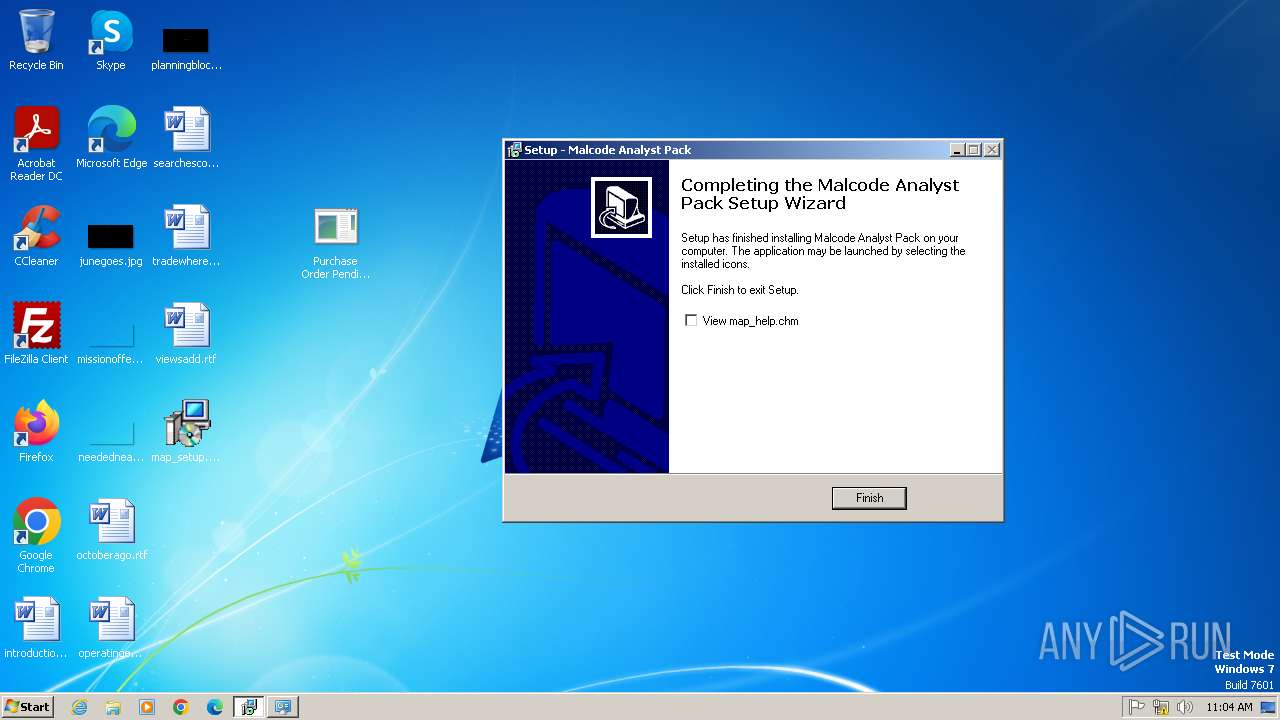The width and height of the screenshot is (1280, 720).
Task: Select the CCleaner desktop shortcut
Action: tap(36, 236)
